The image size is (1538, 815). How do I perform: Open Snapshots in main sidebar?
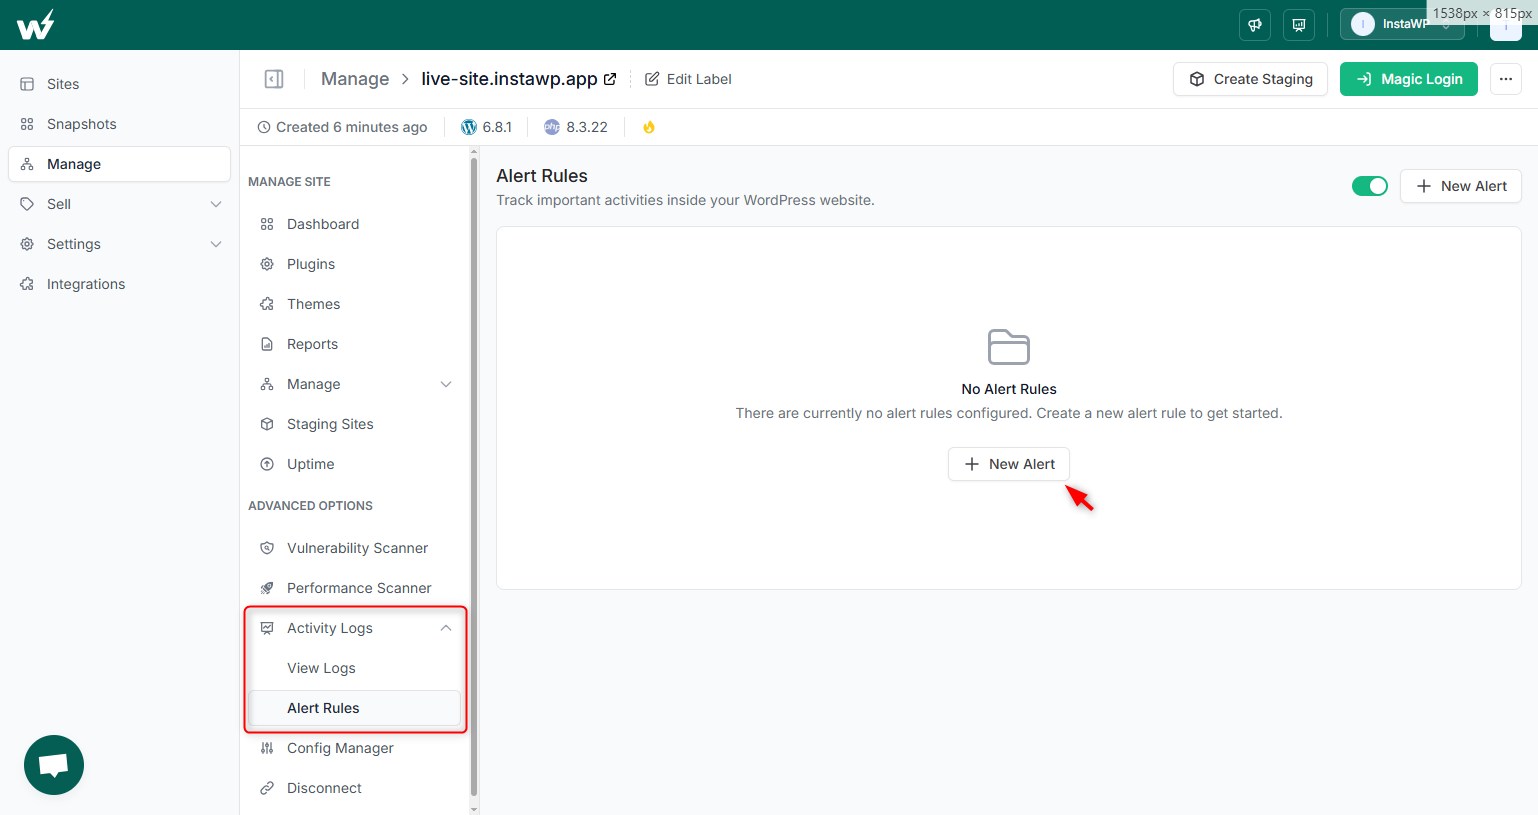(119, 124)
